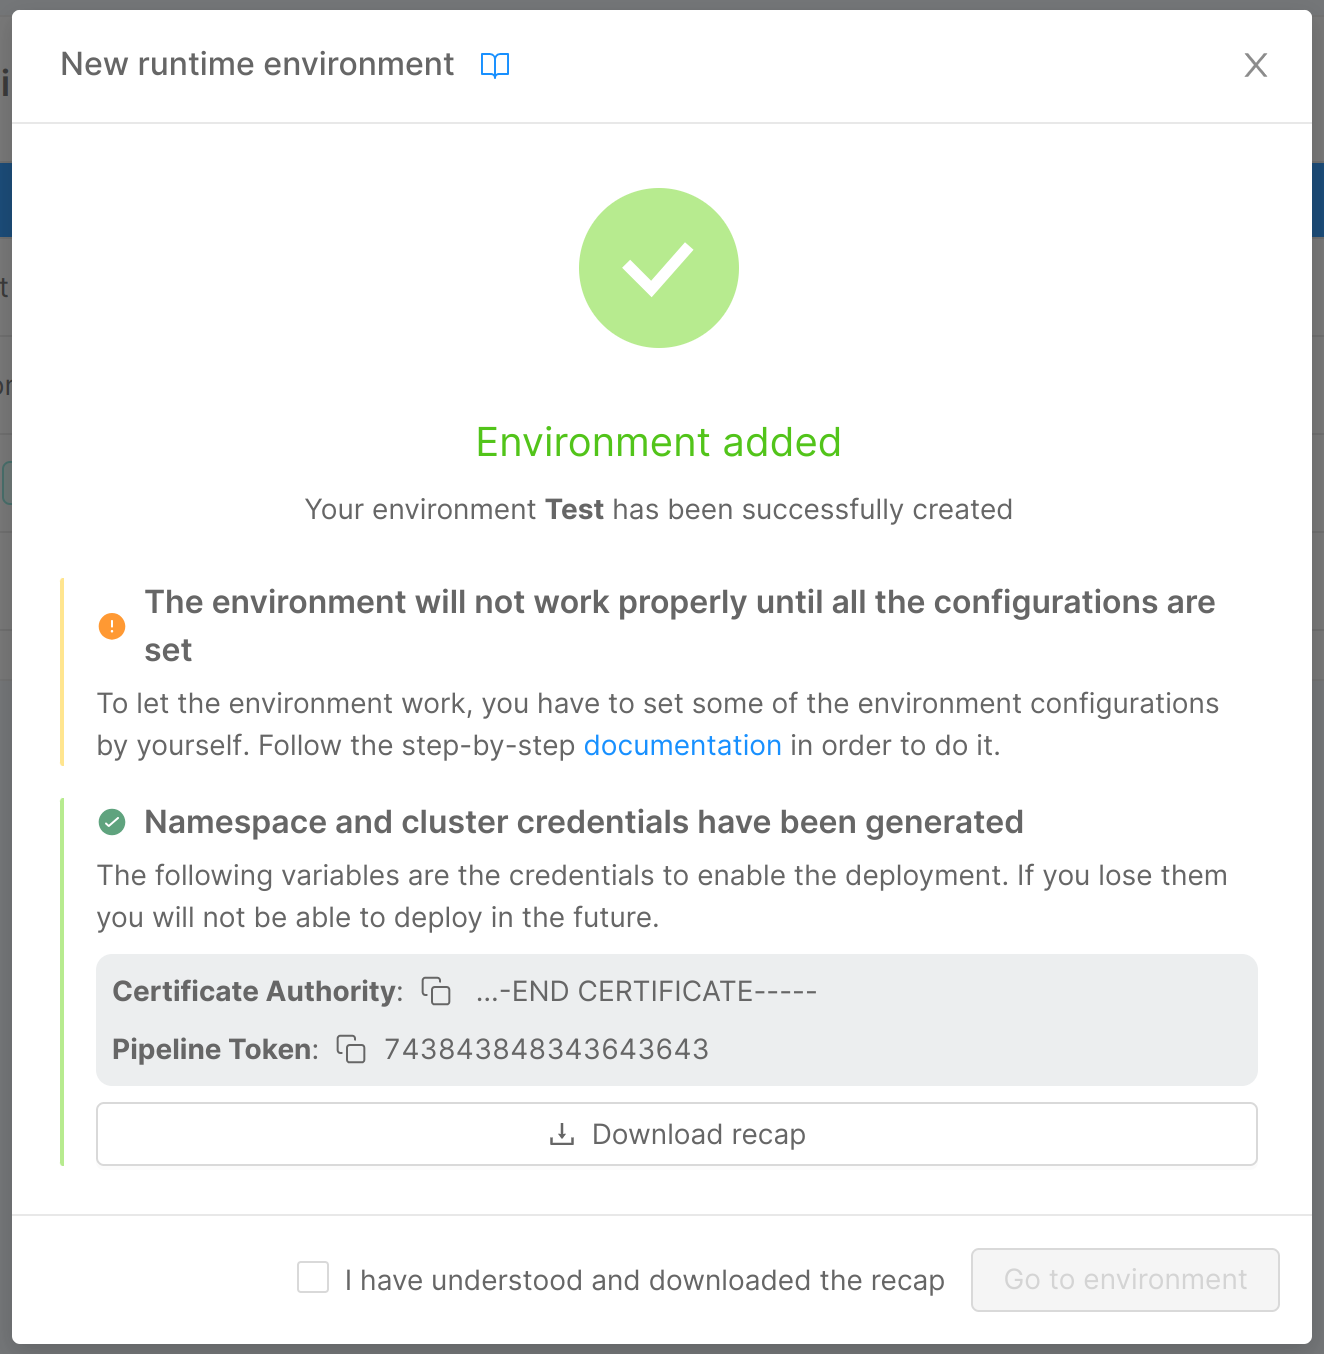Click the large green success checkmark
1324x1354 pixels.
(x=658, y=267)
